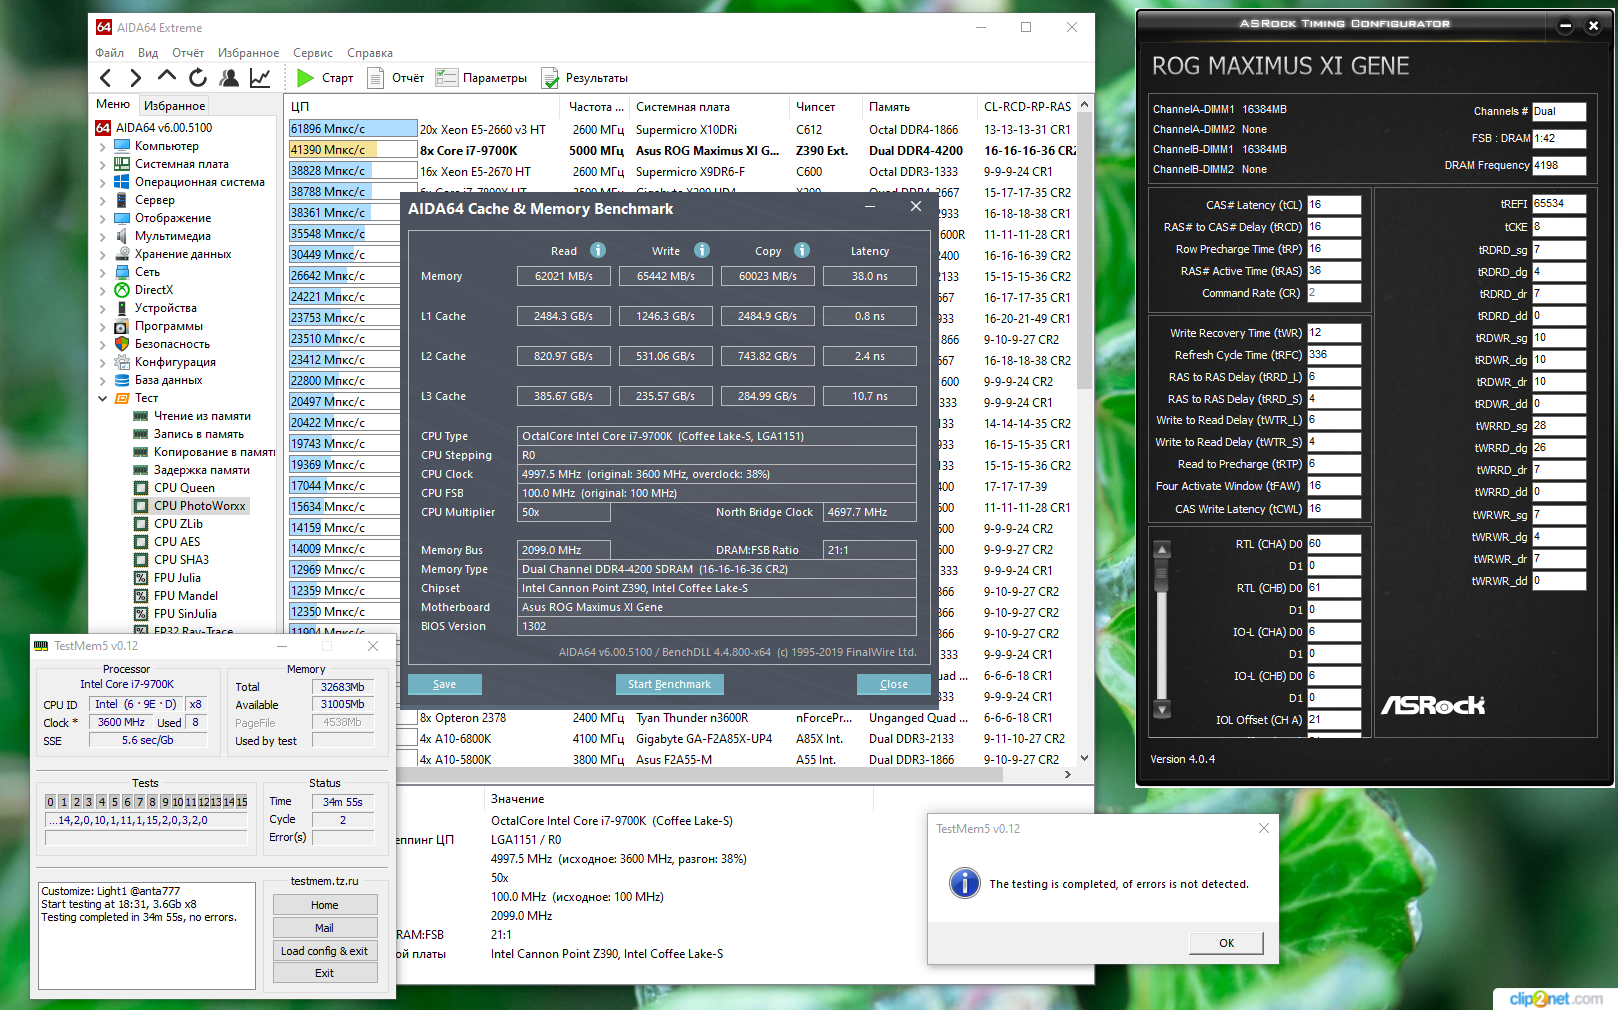This screenshot has width=1618, height=1010.
Task: Open Отчёт from the AIDA64 toolbar
Action: tap(396, 78)
